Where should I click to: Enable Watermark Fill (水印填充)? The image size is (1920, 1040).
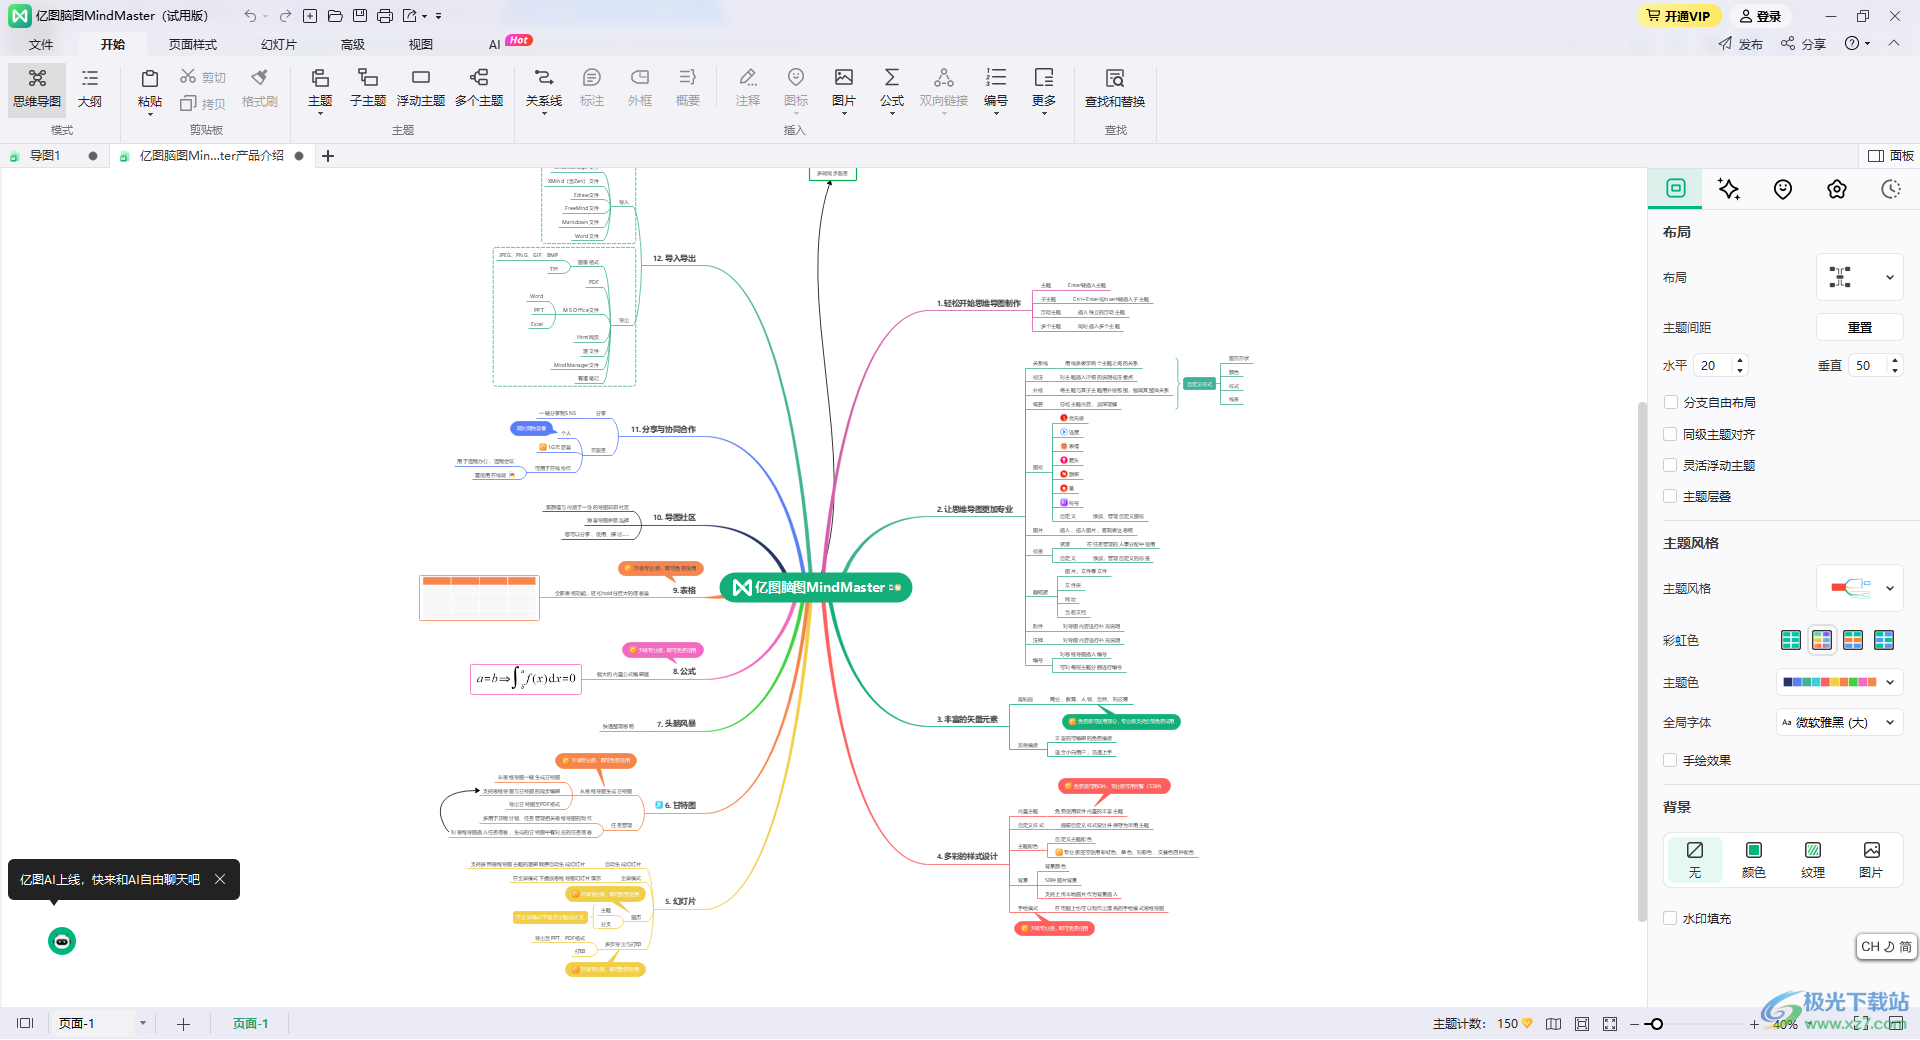pos(1670,918)
